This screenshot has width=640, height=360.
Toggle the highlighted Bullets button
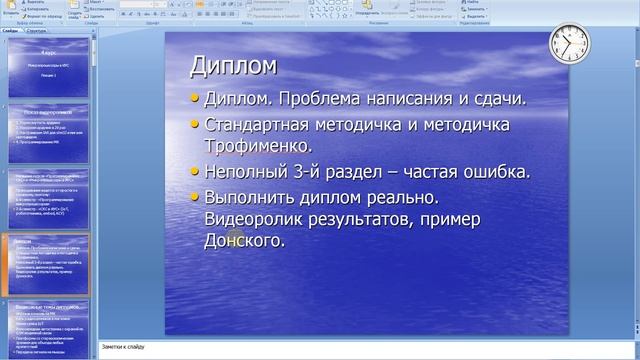[200, 4]
